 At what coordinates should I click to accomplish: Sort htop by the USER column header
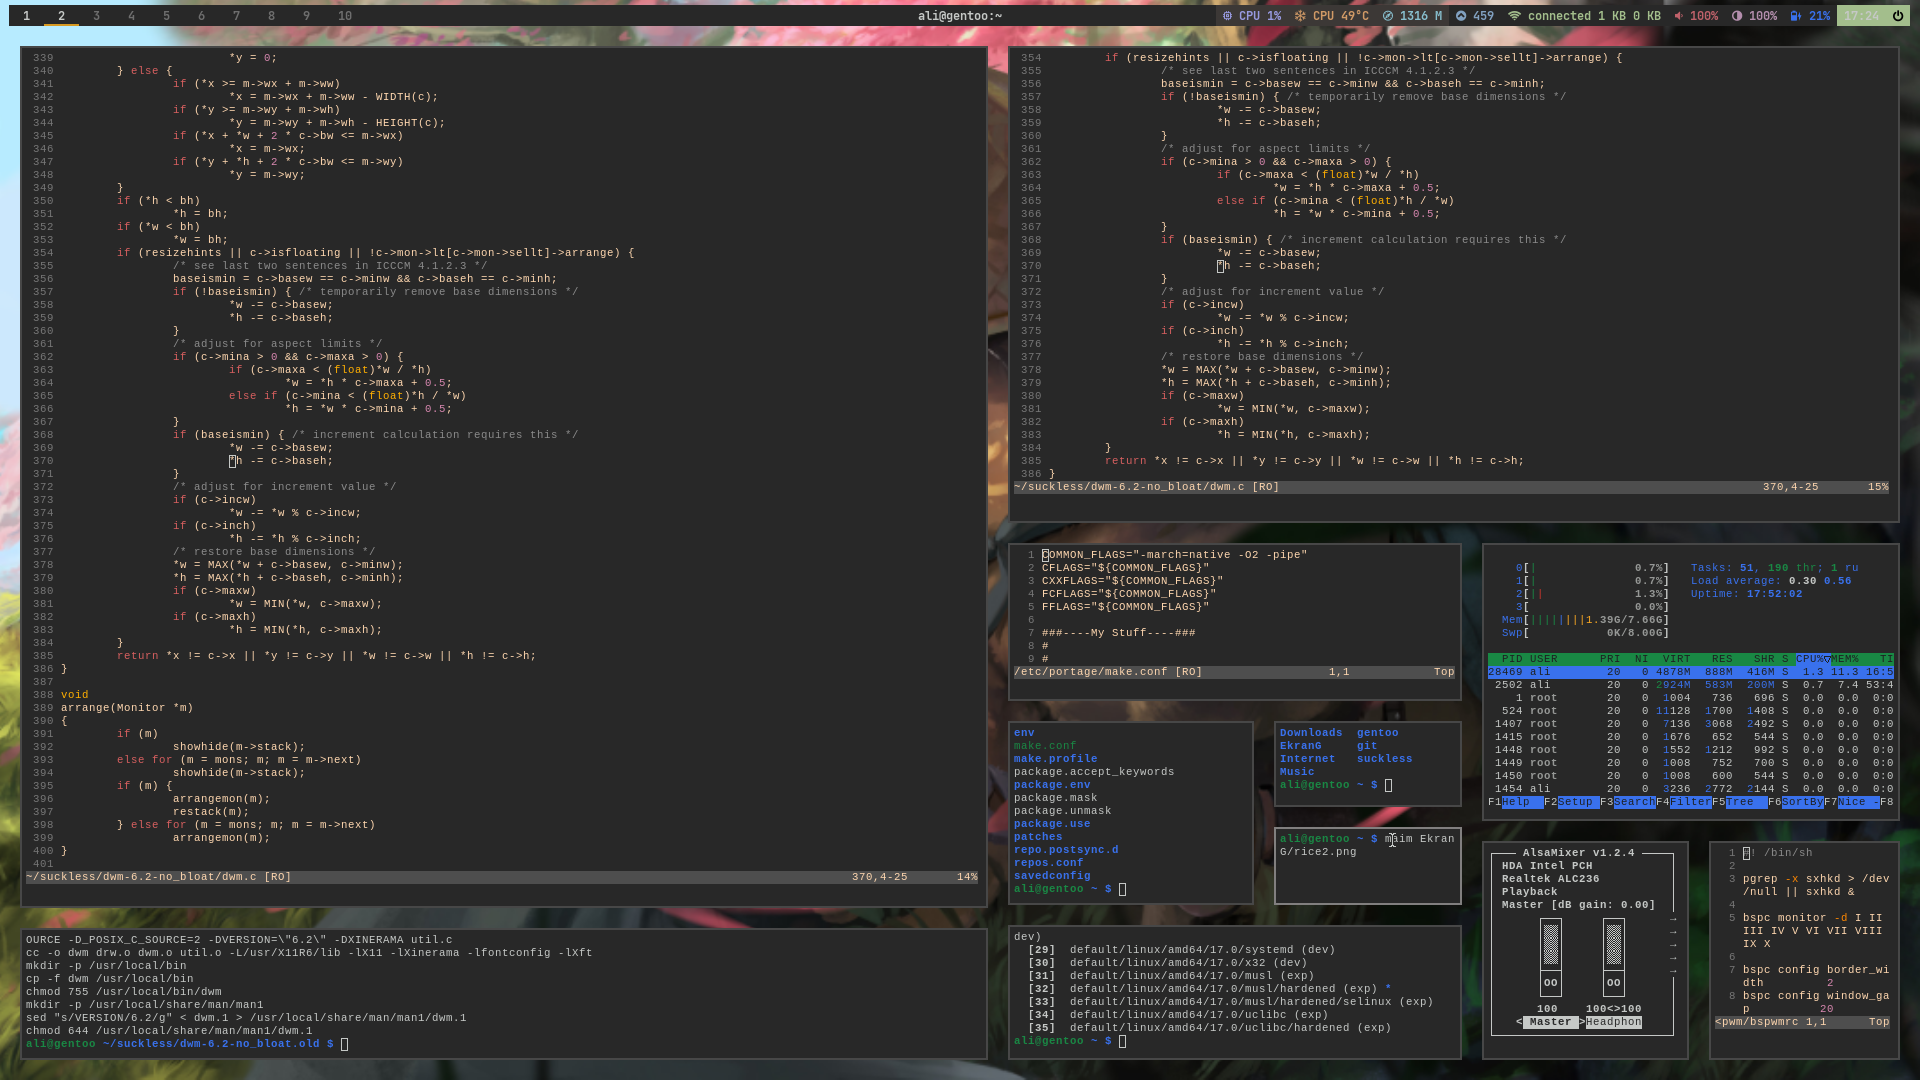tap(1544, 659)
